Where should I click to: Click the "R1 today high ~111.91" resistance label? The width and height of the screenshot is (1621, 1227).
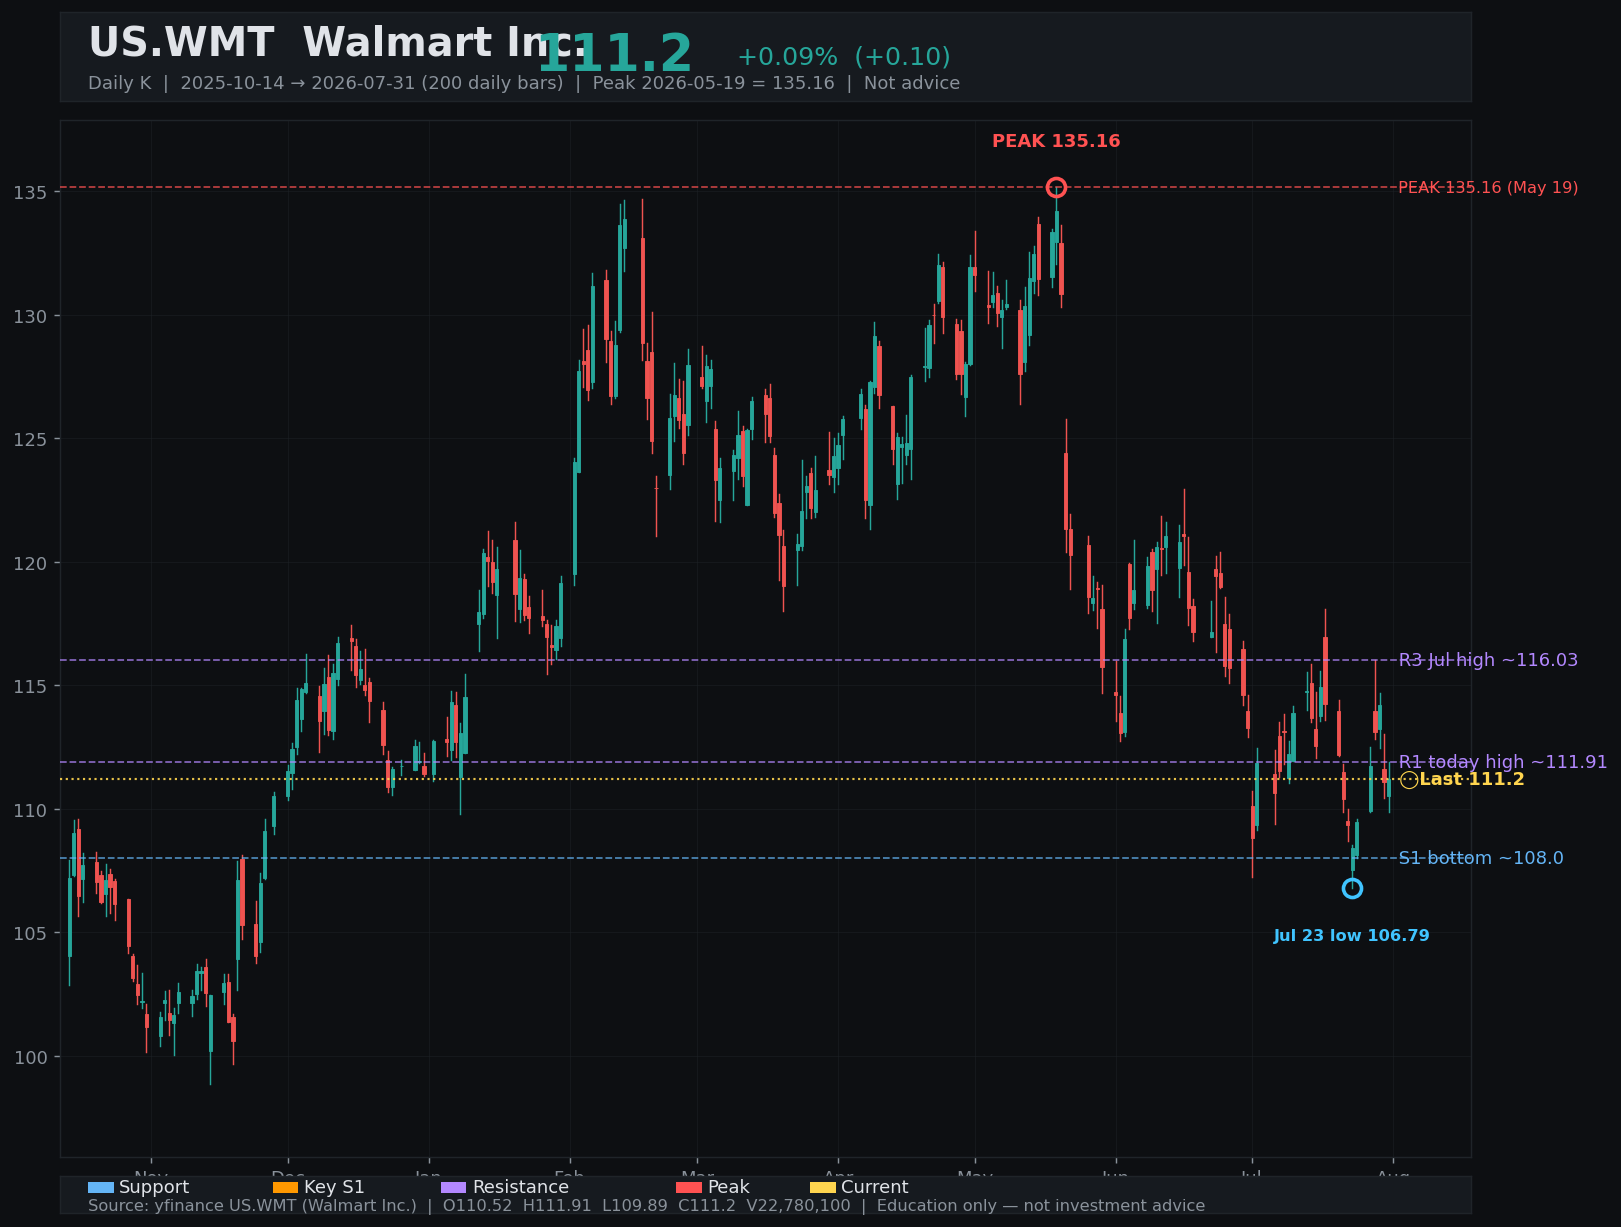click(x=1503, y=762)
